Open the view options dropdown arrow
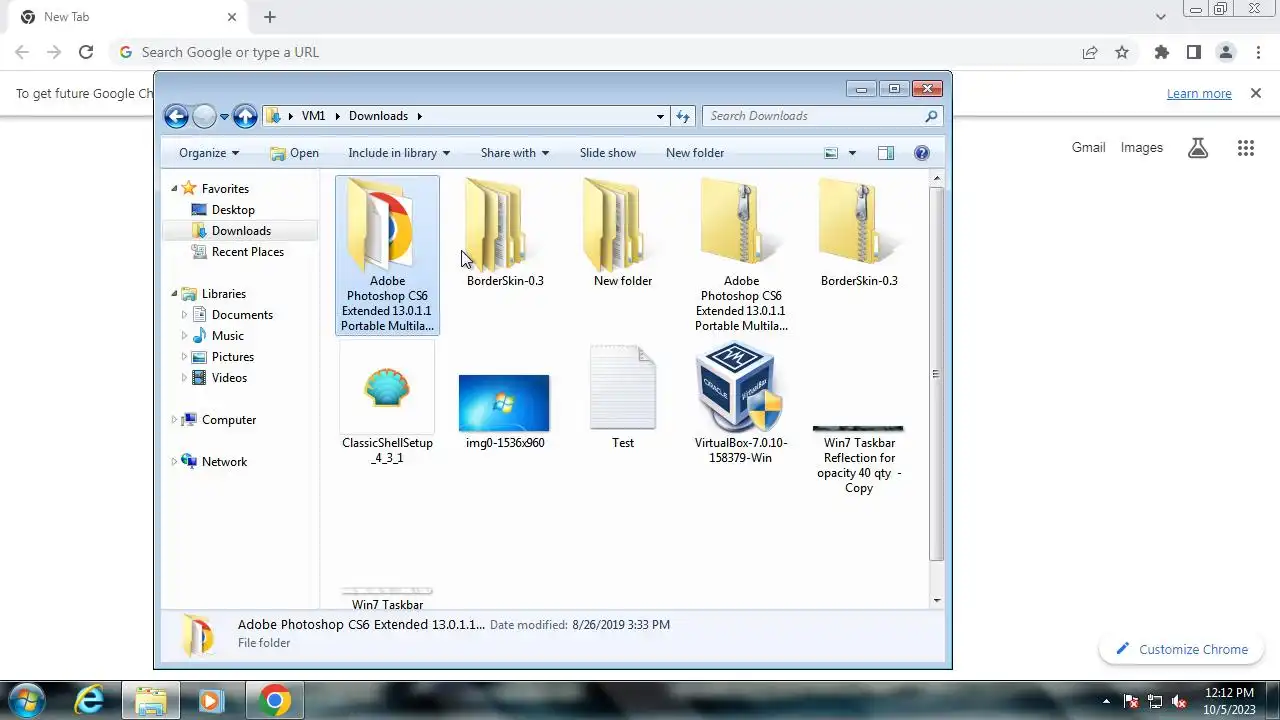 (x=852, y=153)
